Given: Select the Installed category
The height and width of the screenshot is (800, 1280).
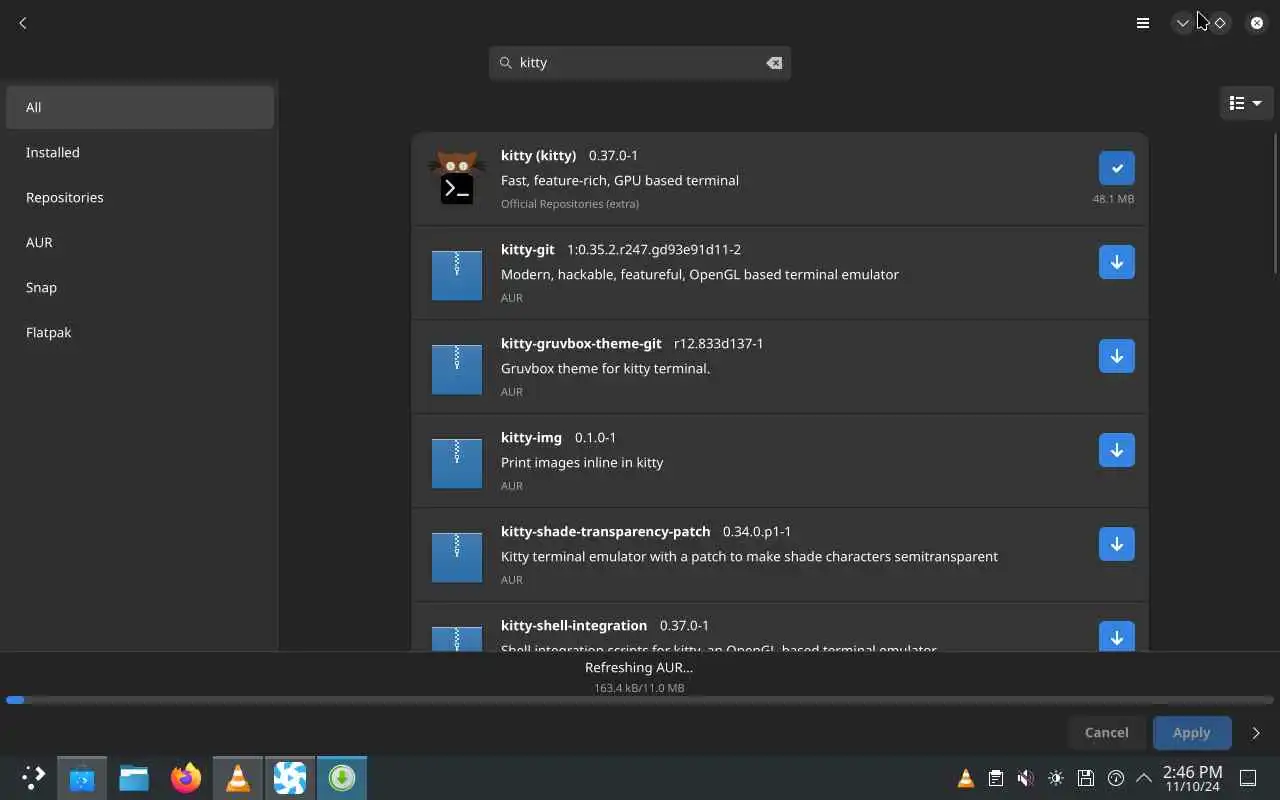Looking at the screenshot, I should (140, 152).
